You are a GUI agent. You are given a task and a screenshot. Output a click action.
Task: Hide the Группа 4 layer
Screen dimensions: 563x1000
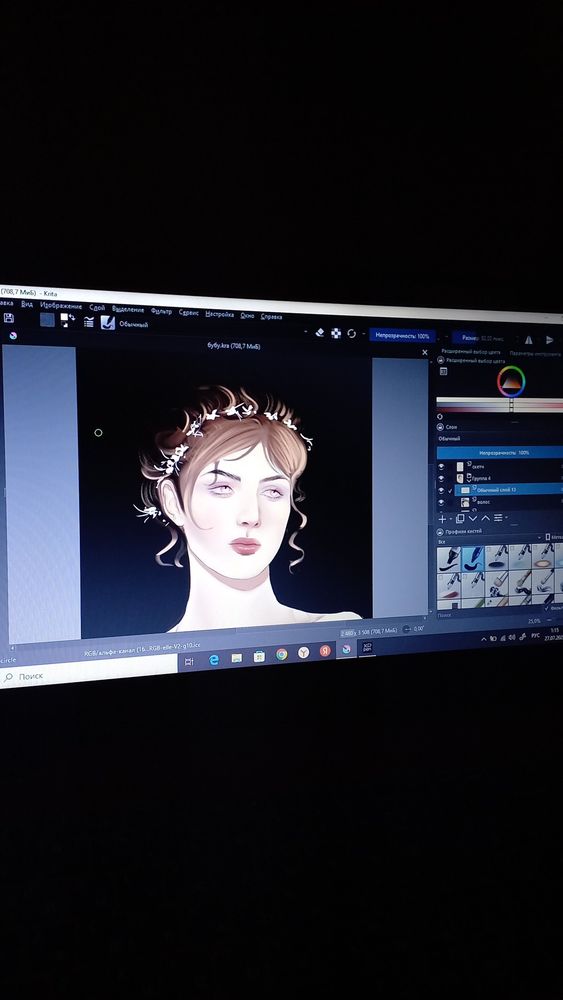coord(441,478)
